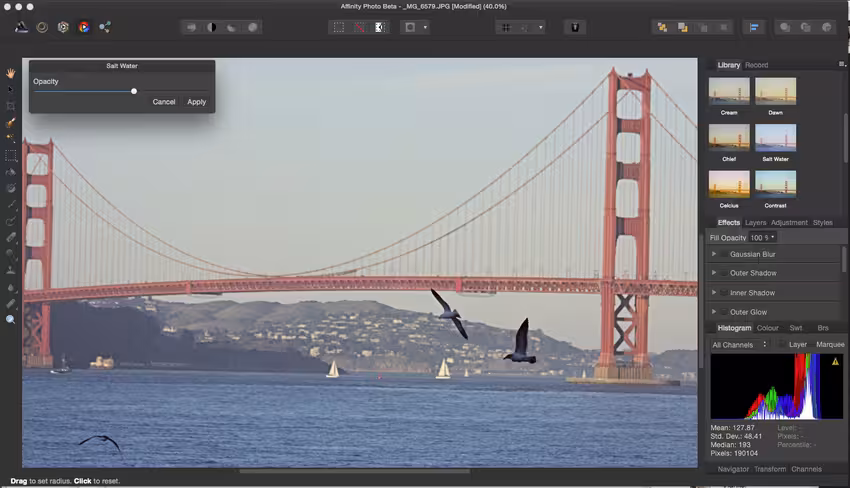The image size is (850, 488).
Task: Click the Deselect icon in top toolbar
Action: [359, 27]
